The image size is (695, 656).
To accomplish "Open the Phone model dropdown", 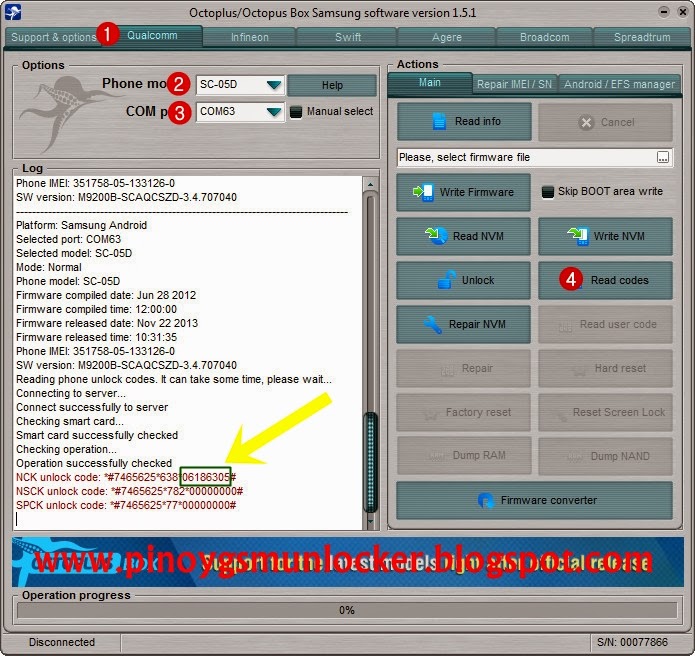I will 274,85.
